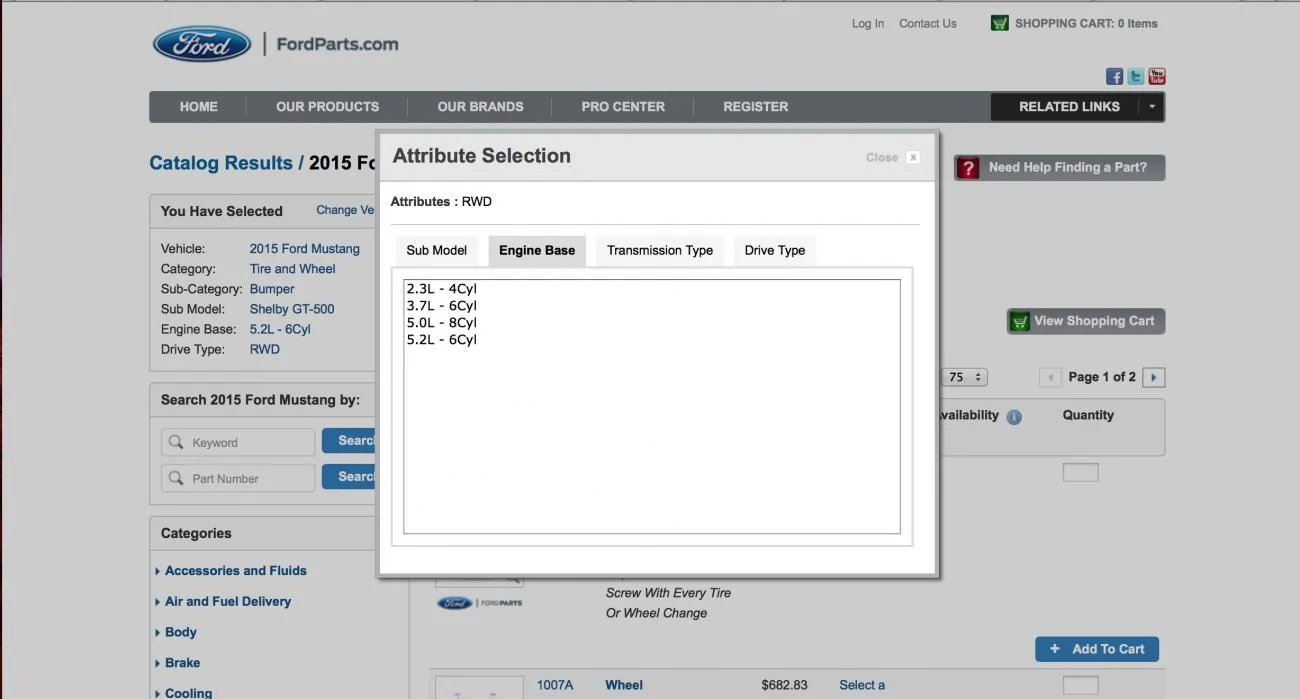The height and width of the screenshot is (699, 1300).
Task: Click the Wheel product name link
Action: [624, 685]
